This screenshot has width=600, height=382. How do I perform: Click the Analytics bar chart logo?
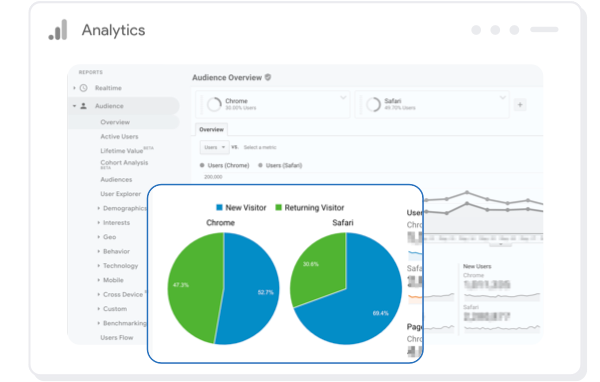click(x=58, y=29)
